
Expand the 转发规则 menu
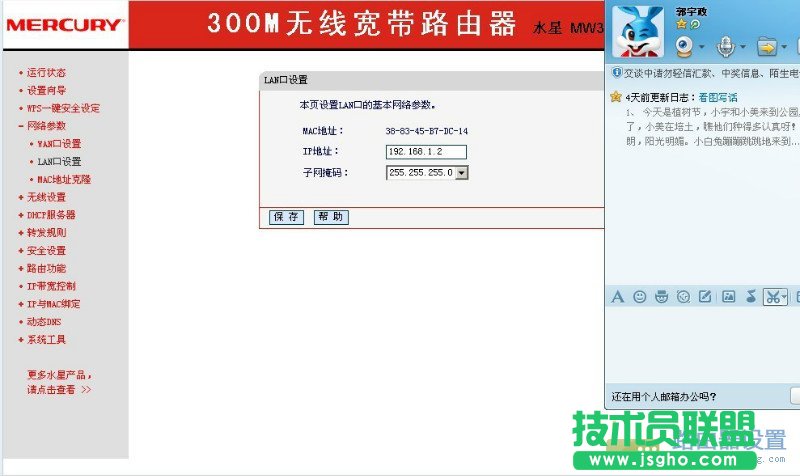(x=46, y=233)
